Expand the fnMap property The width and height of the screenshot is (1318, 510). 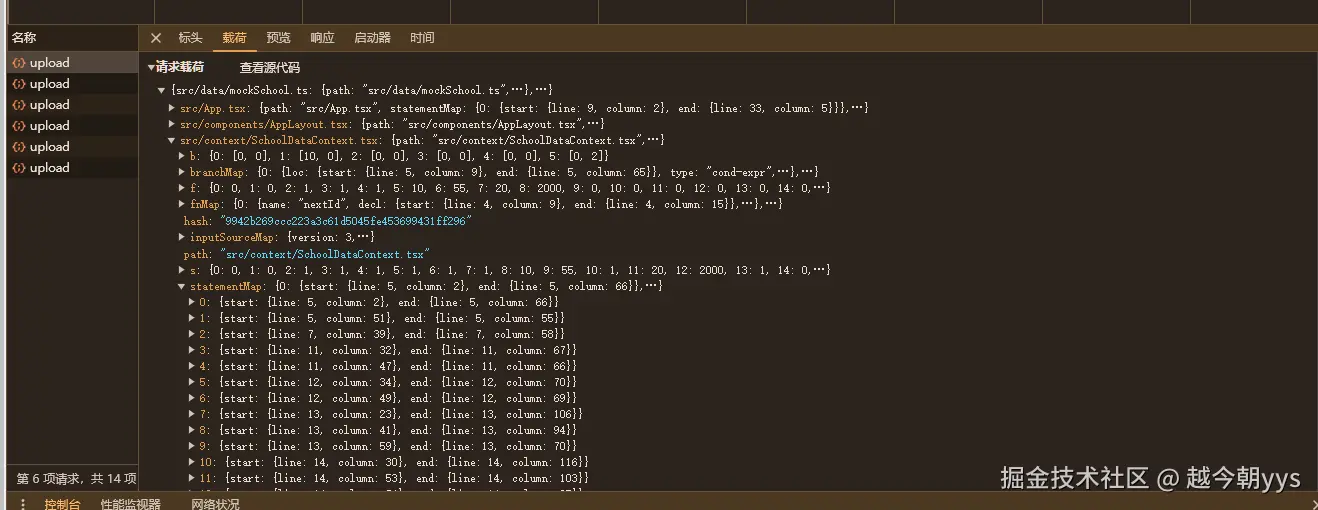pos(182,204)
